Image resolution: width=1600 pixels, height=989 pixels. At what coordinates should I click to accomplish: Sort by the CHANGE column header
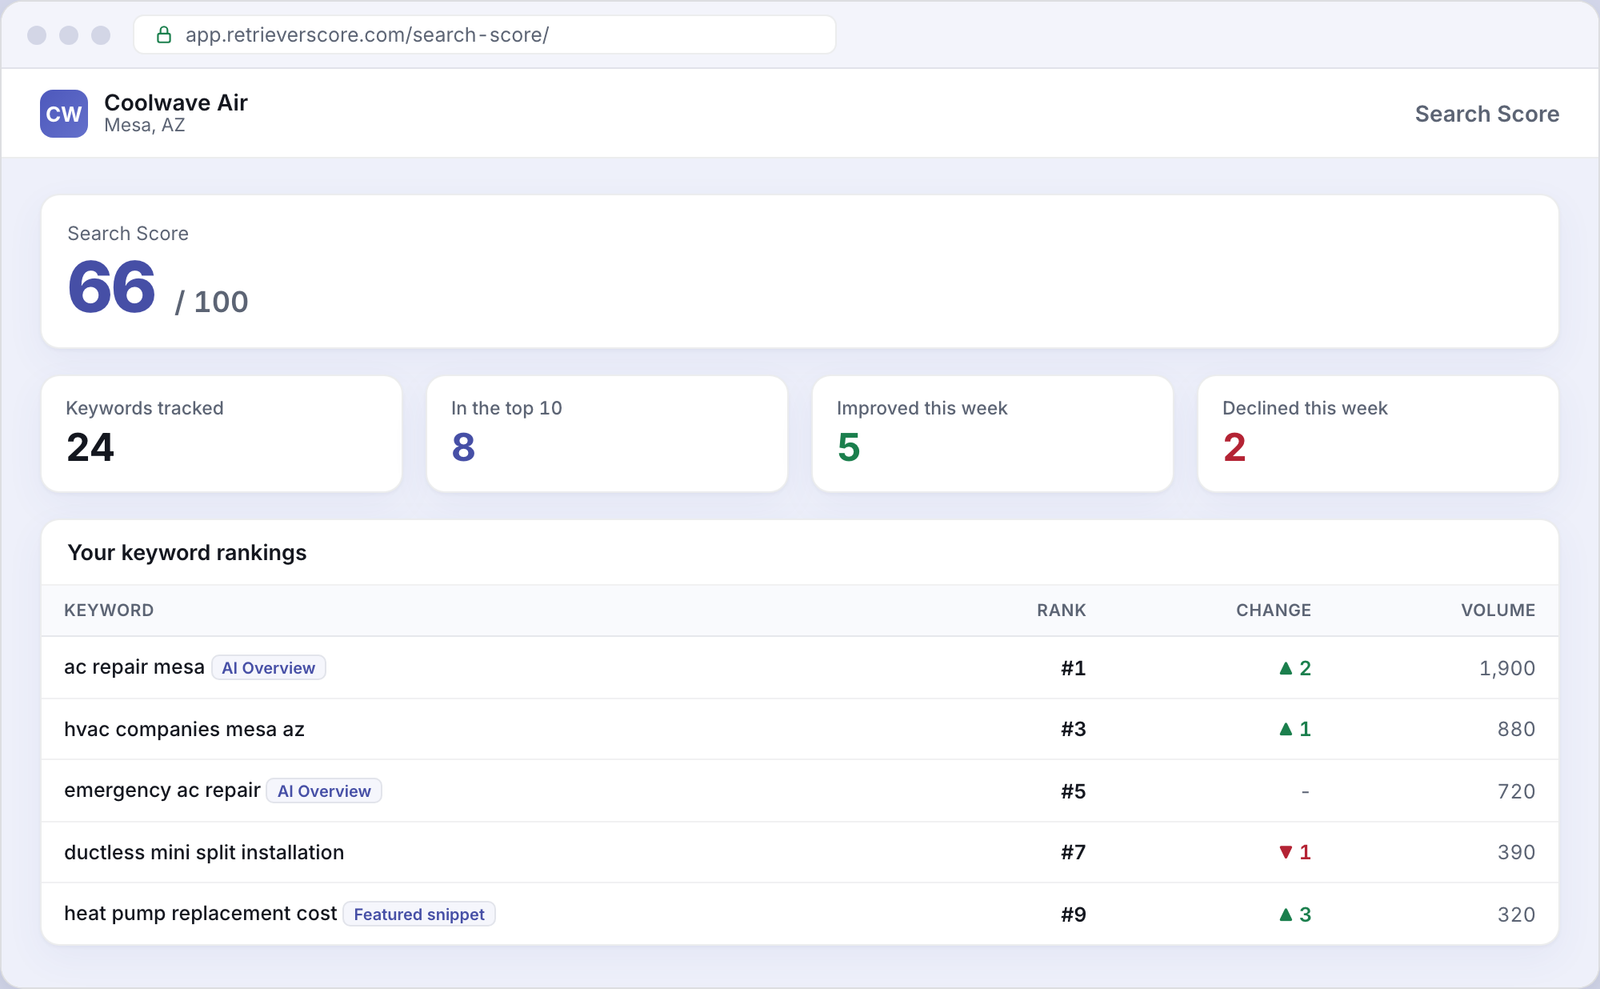point(1273,610)
